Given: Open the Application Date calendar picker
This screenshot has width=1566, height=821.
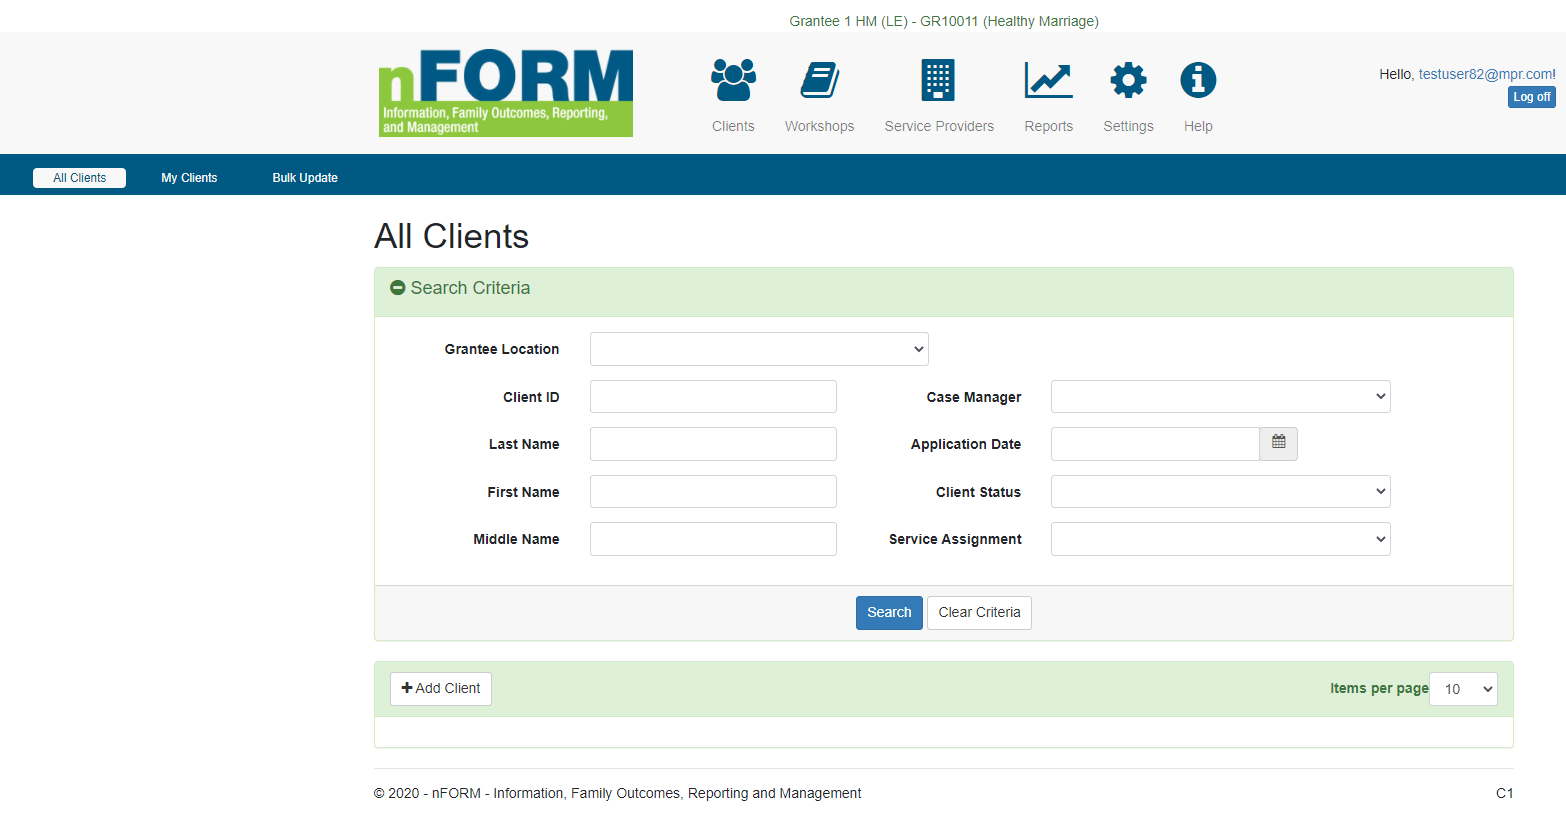Looking at the screenshot, I should [1278, 443].
